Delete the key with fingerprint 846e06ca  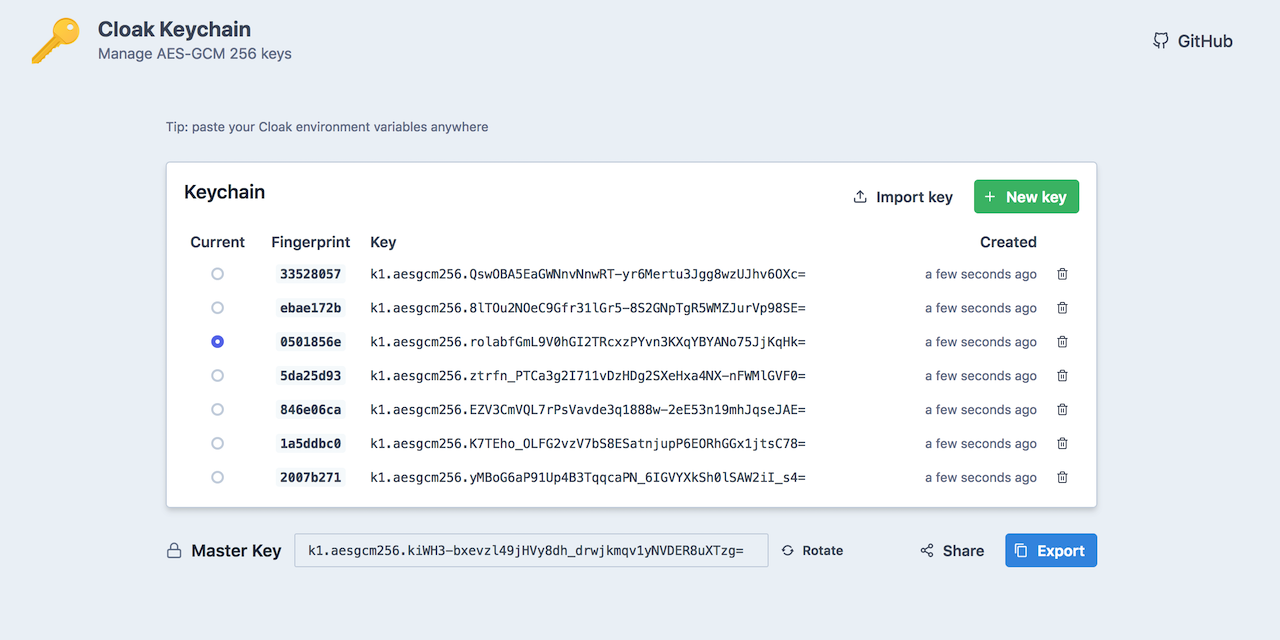1062,410
